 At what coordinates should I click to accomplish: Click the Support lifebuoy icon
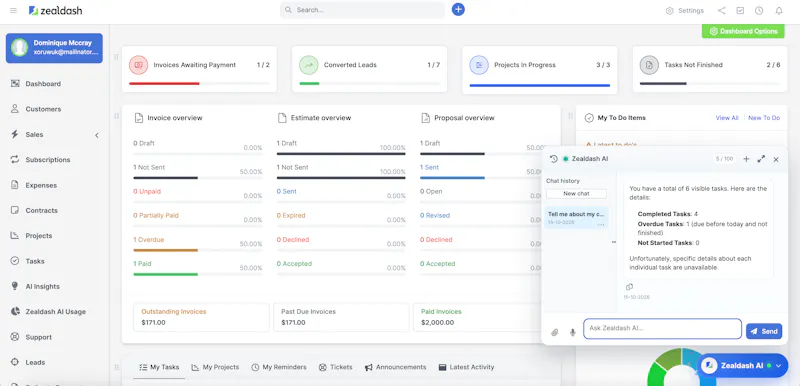tap(15, 337)
